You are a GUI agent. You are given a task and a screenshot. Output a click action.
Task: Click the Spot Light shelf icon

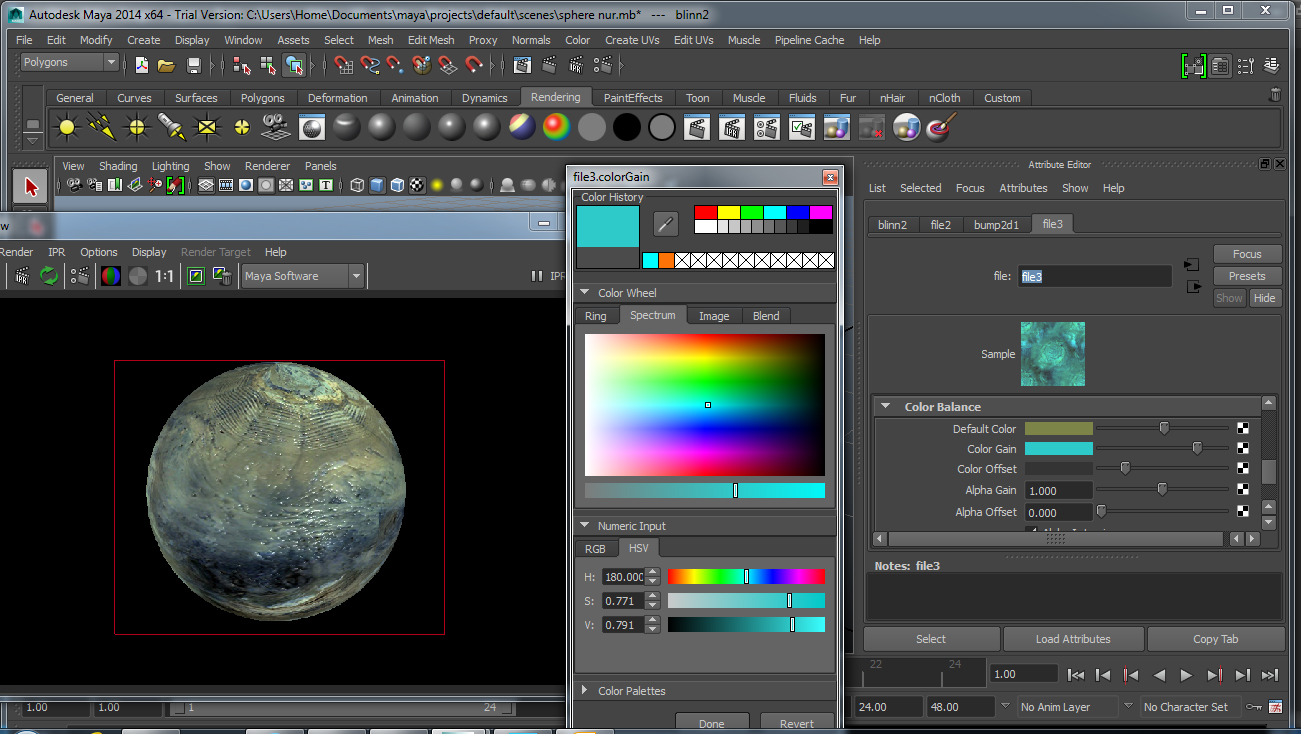(171, 127)
